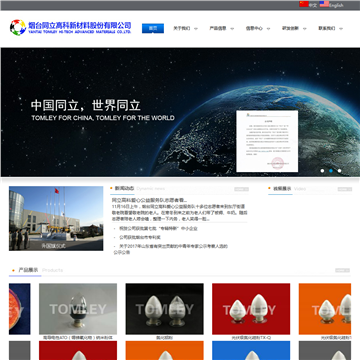Select the first banner slide dot

(x=322, y=171)
